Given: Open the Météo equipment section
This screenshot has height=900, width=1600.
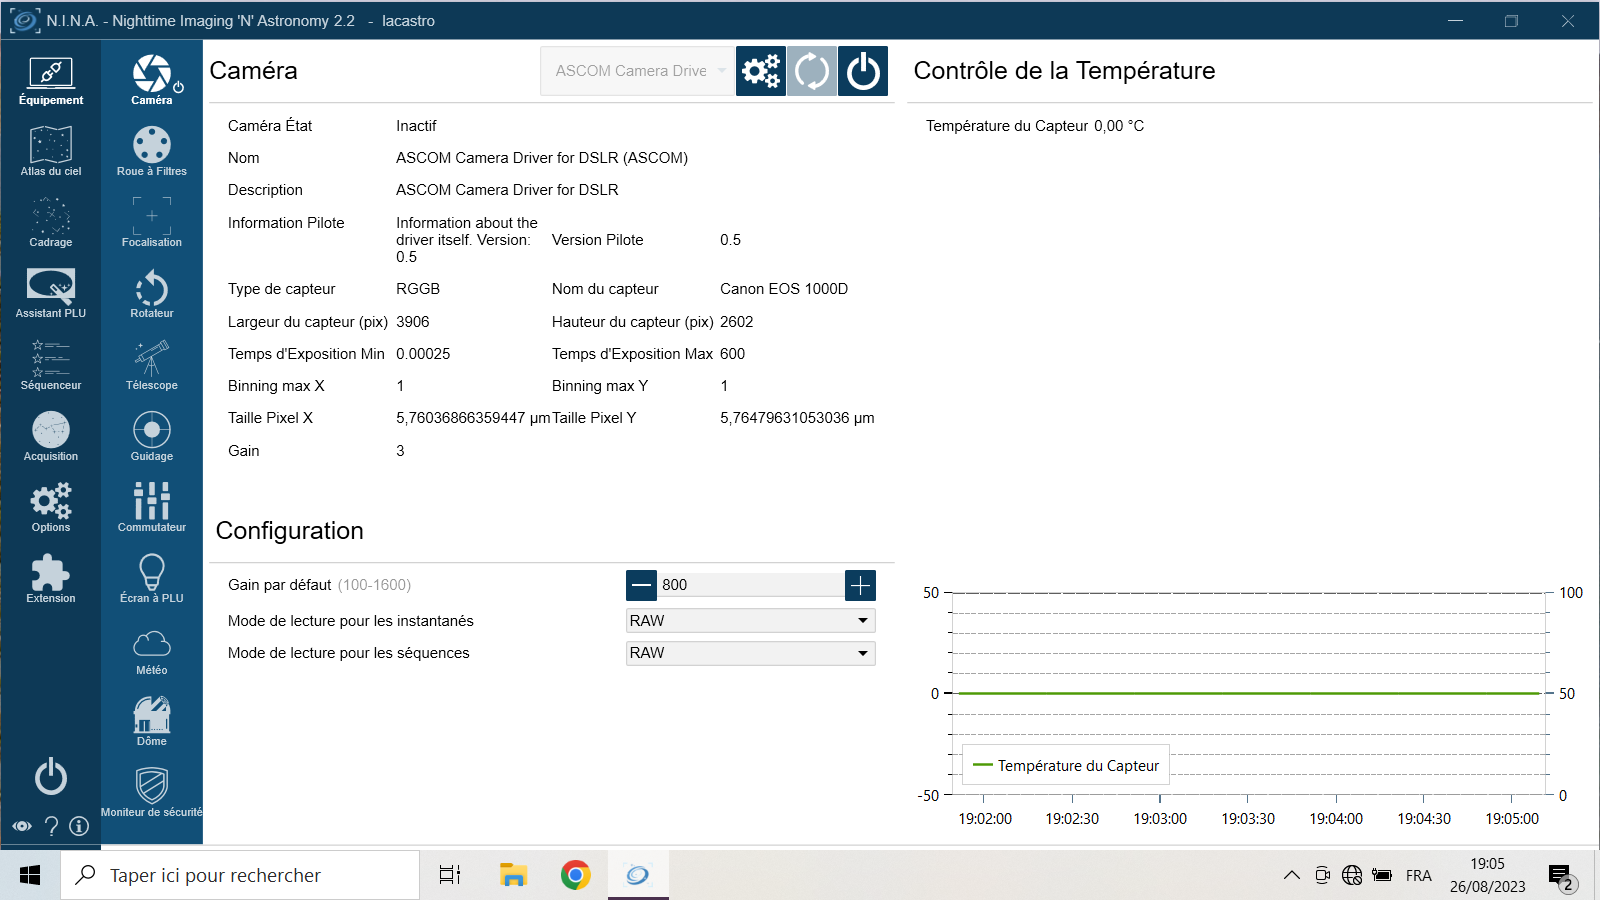Looking at the screenshot, I should [151, 651].
